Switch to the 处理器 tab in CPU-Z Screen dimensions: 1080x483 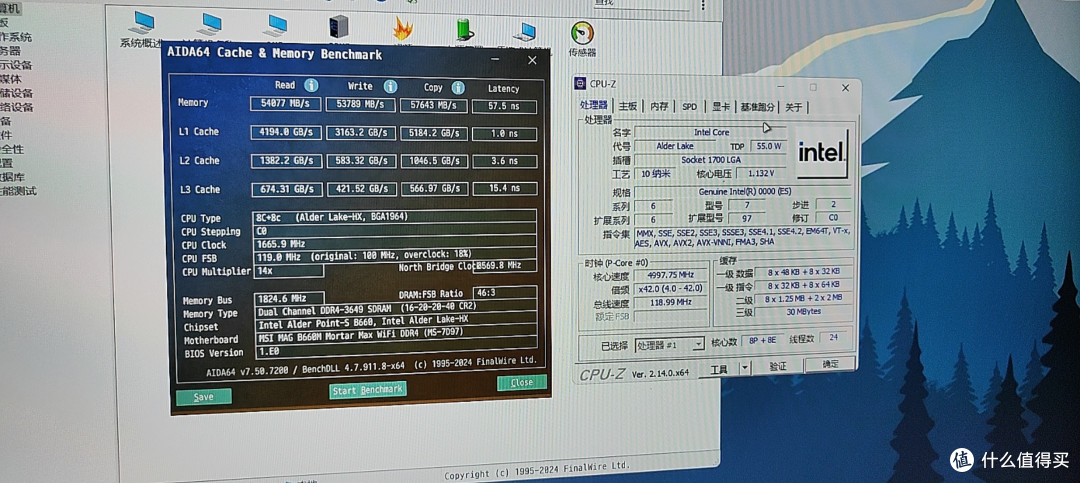pyautogui.click(x=594, y=105)
